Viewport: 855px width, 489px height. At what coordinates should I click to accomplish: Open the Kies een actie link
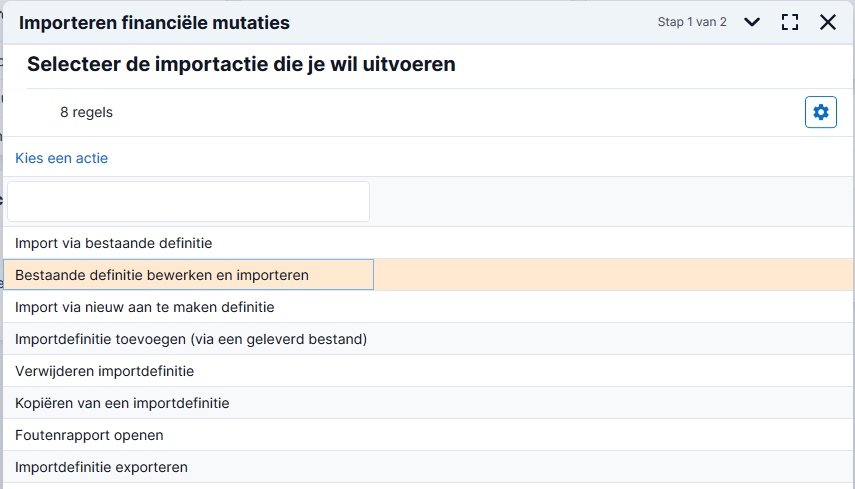coord(62,158)
